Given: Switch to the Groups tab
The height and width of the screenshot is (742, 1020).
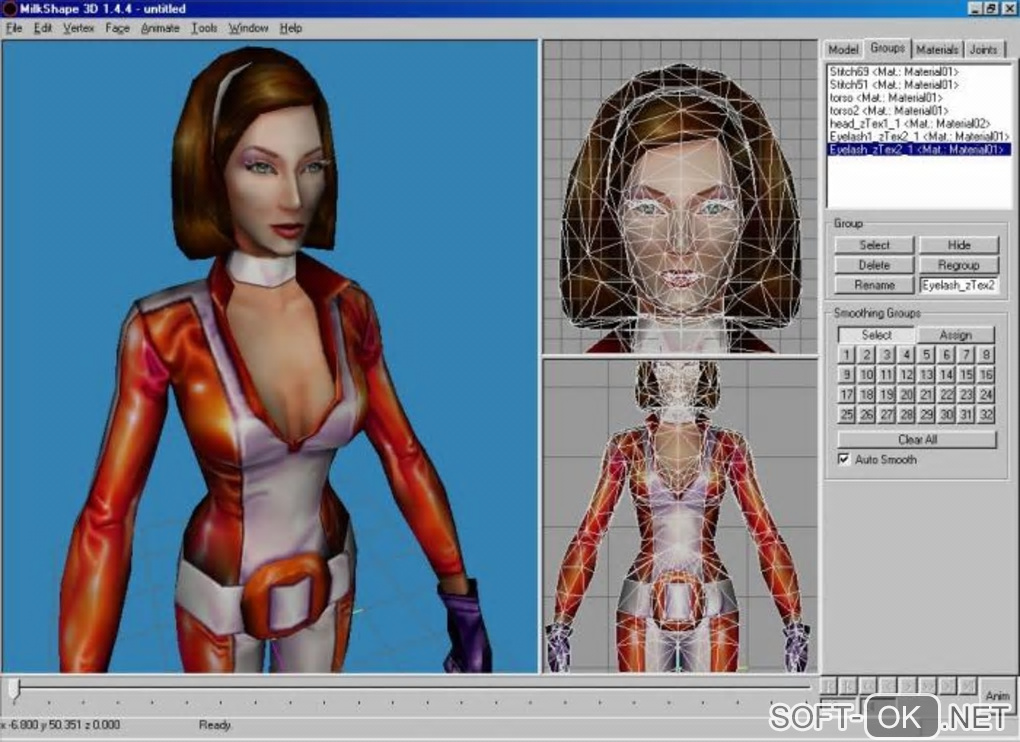Looking at the screenshot, I should (887, 48).
